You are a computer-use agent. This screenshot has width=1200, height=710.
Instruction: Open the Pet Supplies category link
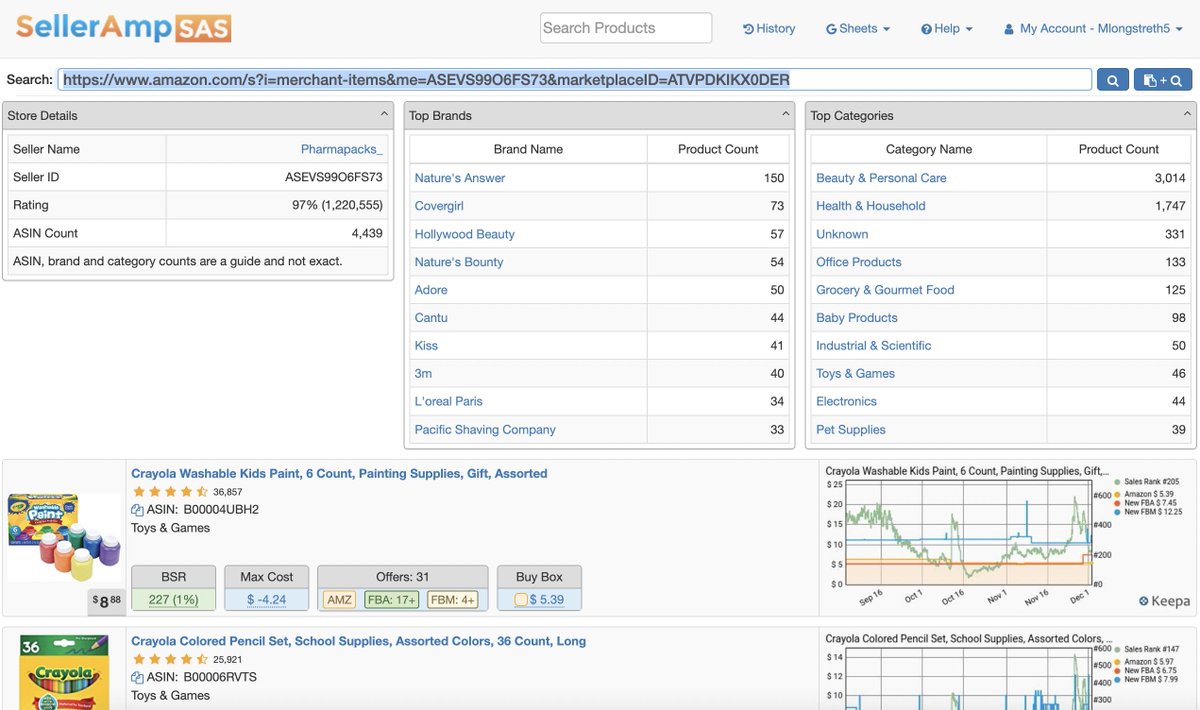851,430
